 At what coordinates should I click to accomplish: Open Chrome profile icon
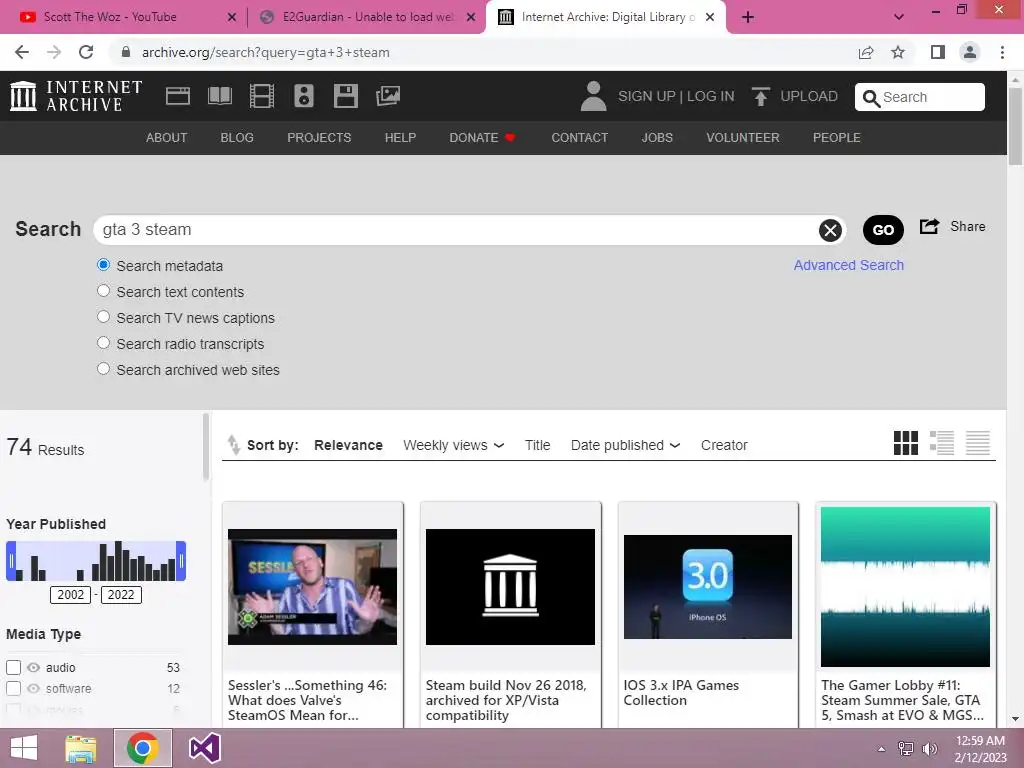[x=970, y=52]
